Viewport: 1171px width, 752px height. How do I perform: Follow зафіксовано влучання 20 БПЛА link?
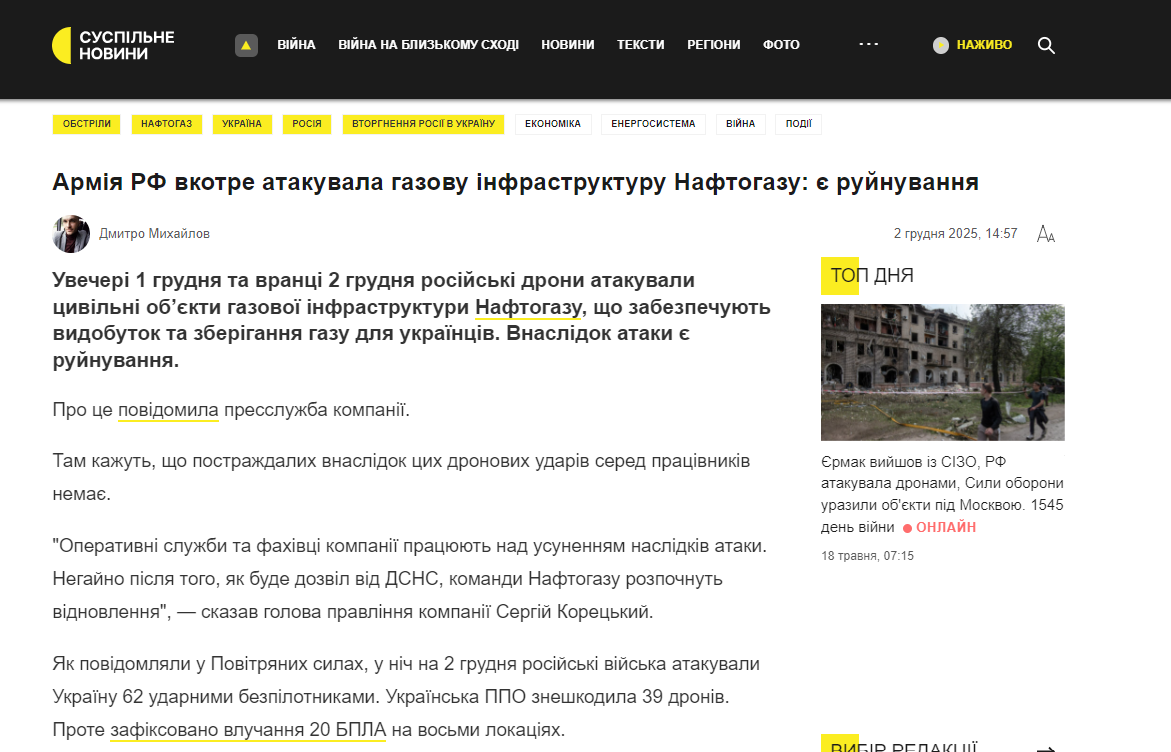[x=248, y=730]
